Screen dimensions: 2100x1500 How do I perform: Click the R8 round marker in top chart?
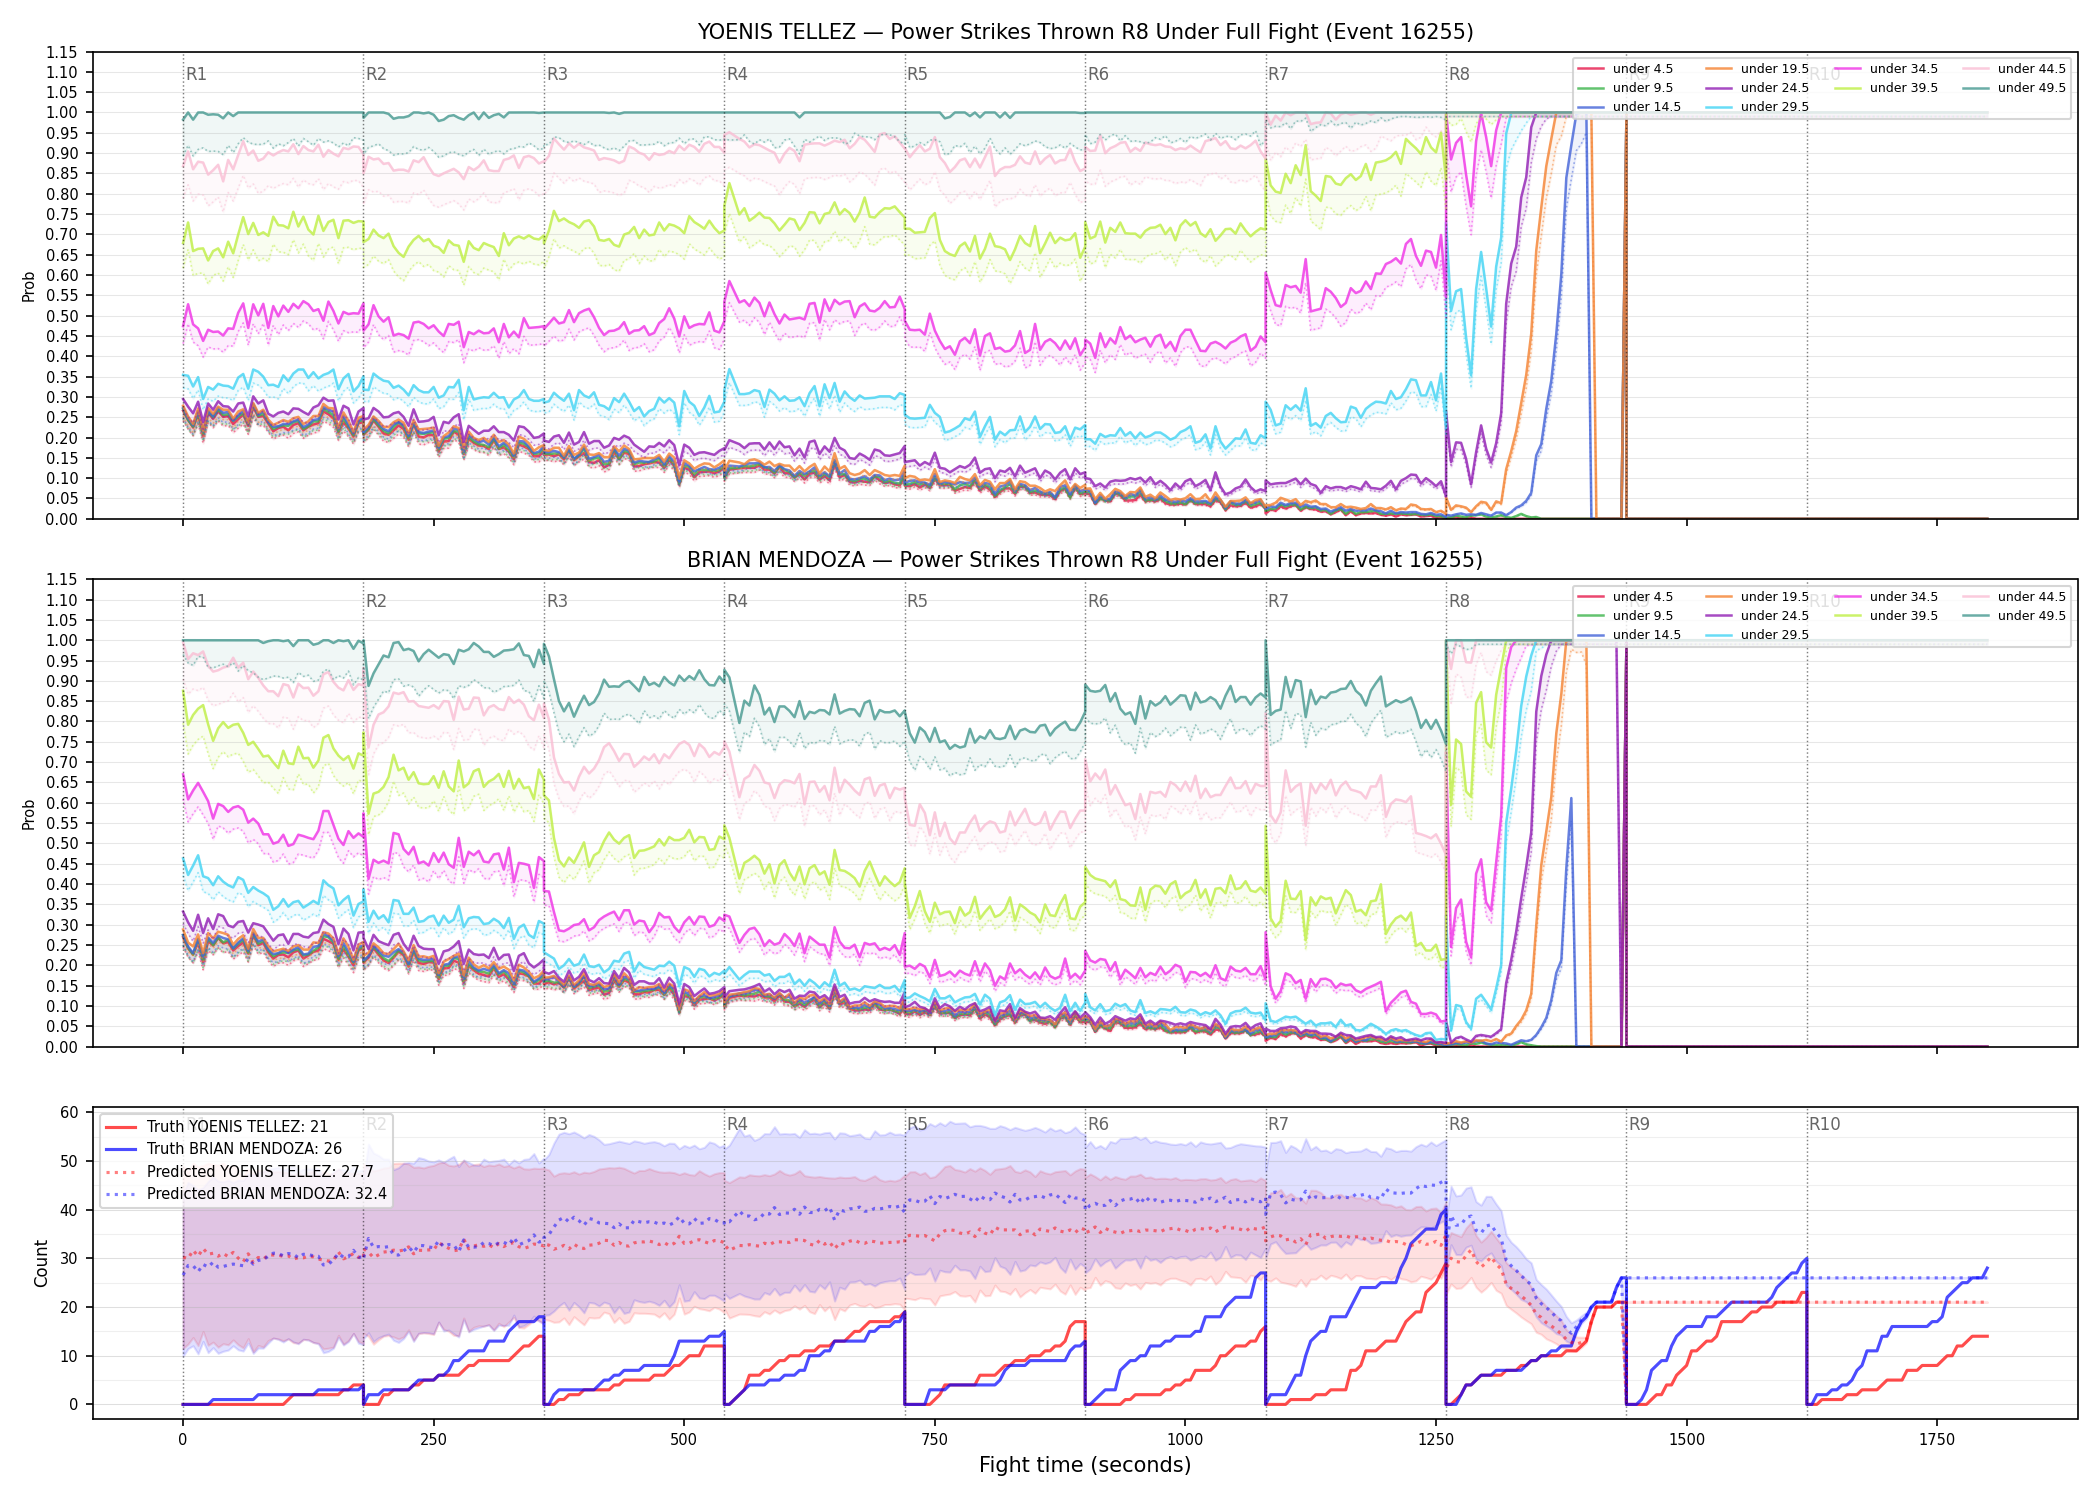(1459, 74)
